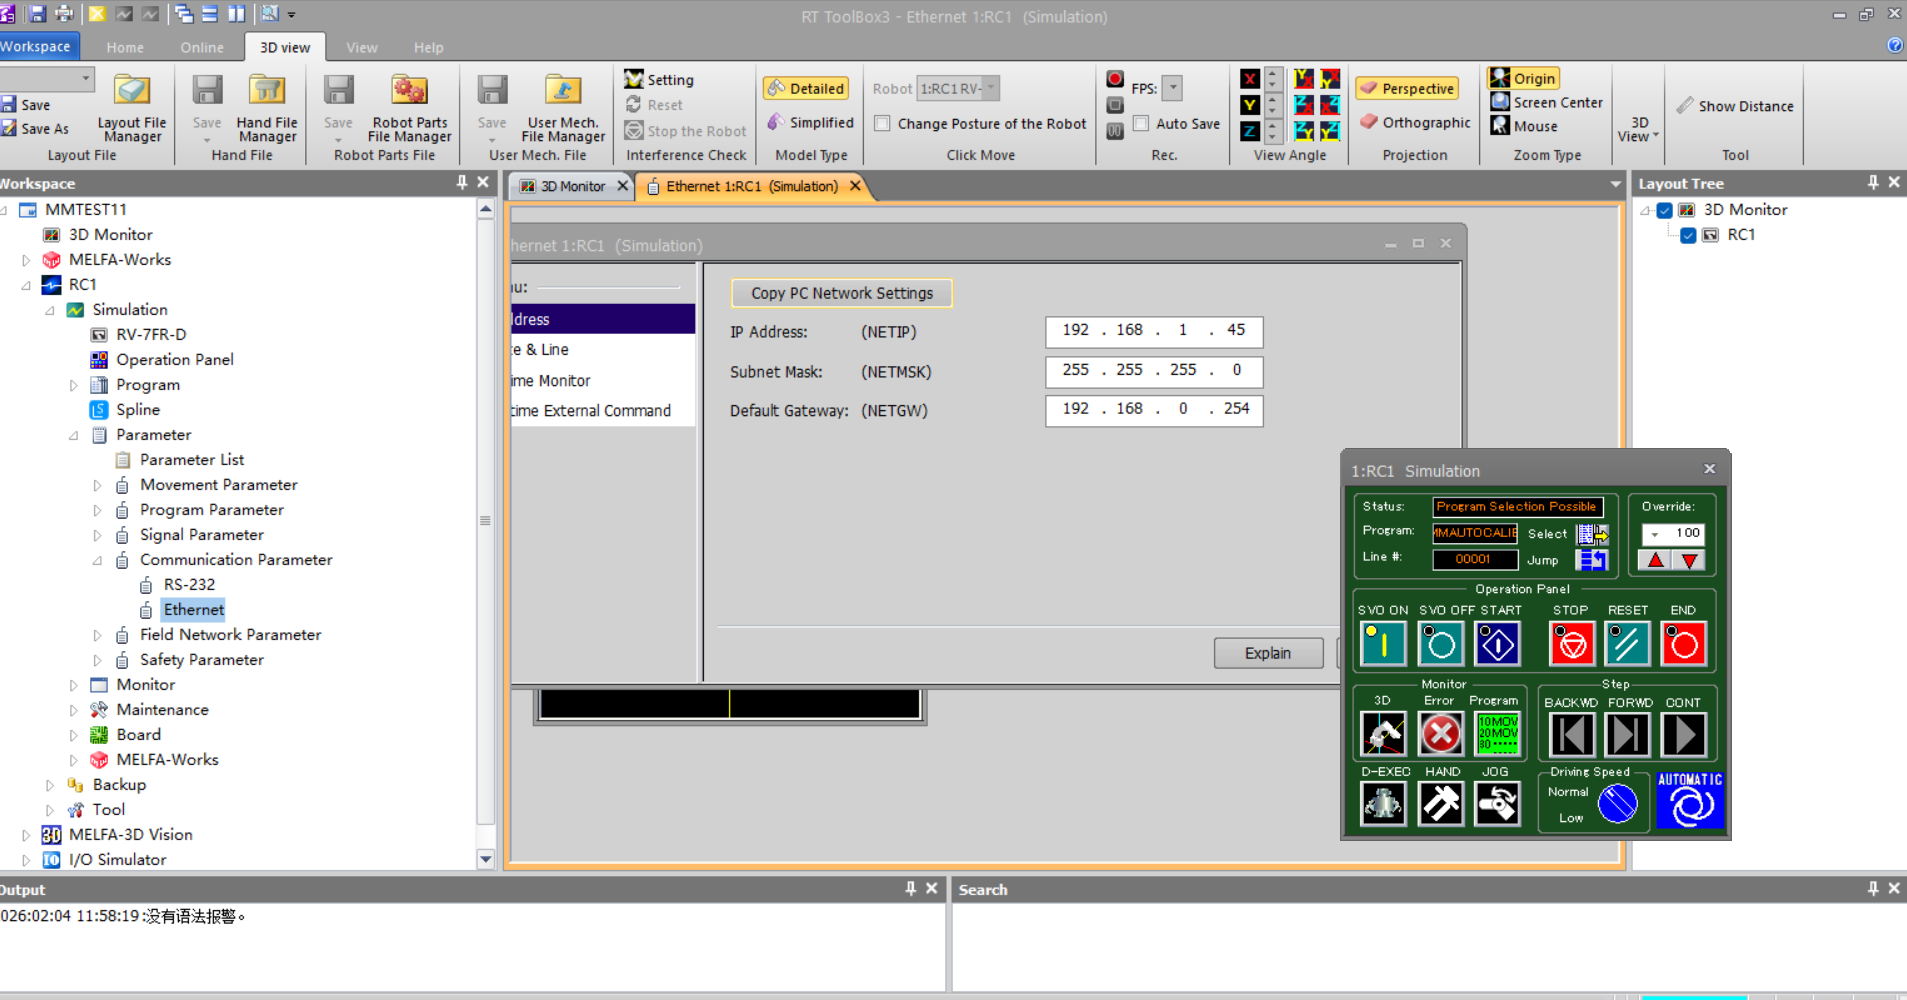The image size is (1907, 1000).
Task: Start recording with the red Rec icon
Action: pos(1115,79)
